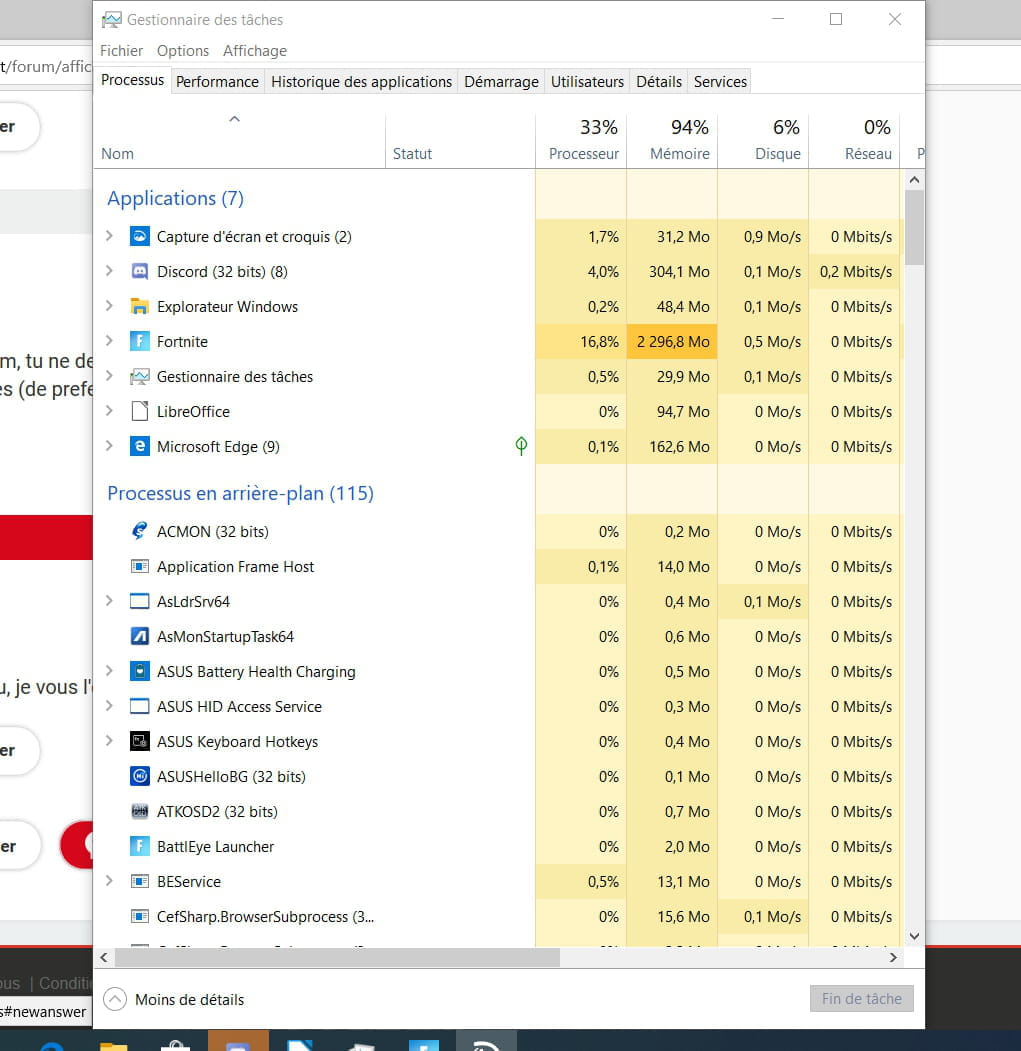This screenshot has height=1051, width=1021.
Task: Click the ASUS Battery Health Charging icon
Action: pos(139,672)
